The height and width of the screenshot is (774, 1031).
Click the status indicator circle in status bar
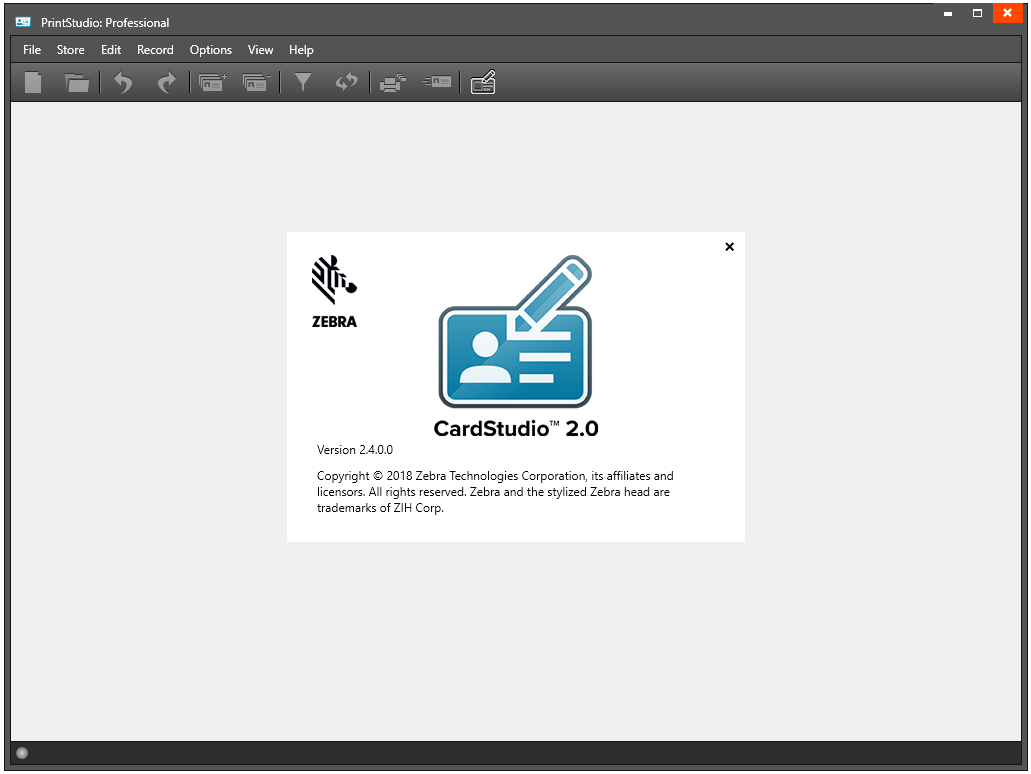click(x=22, y=753)
